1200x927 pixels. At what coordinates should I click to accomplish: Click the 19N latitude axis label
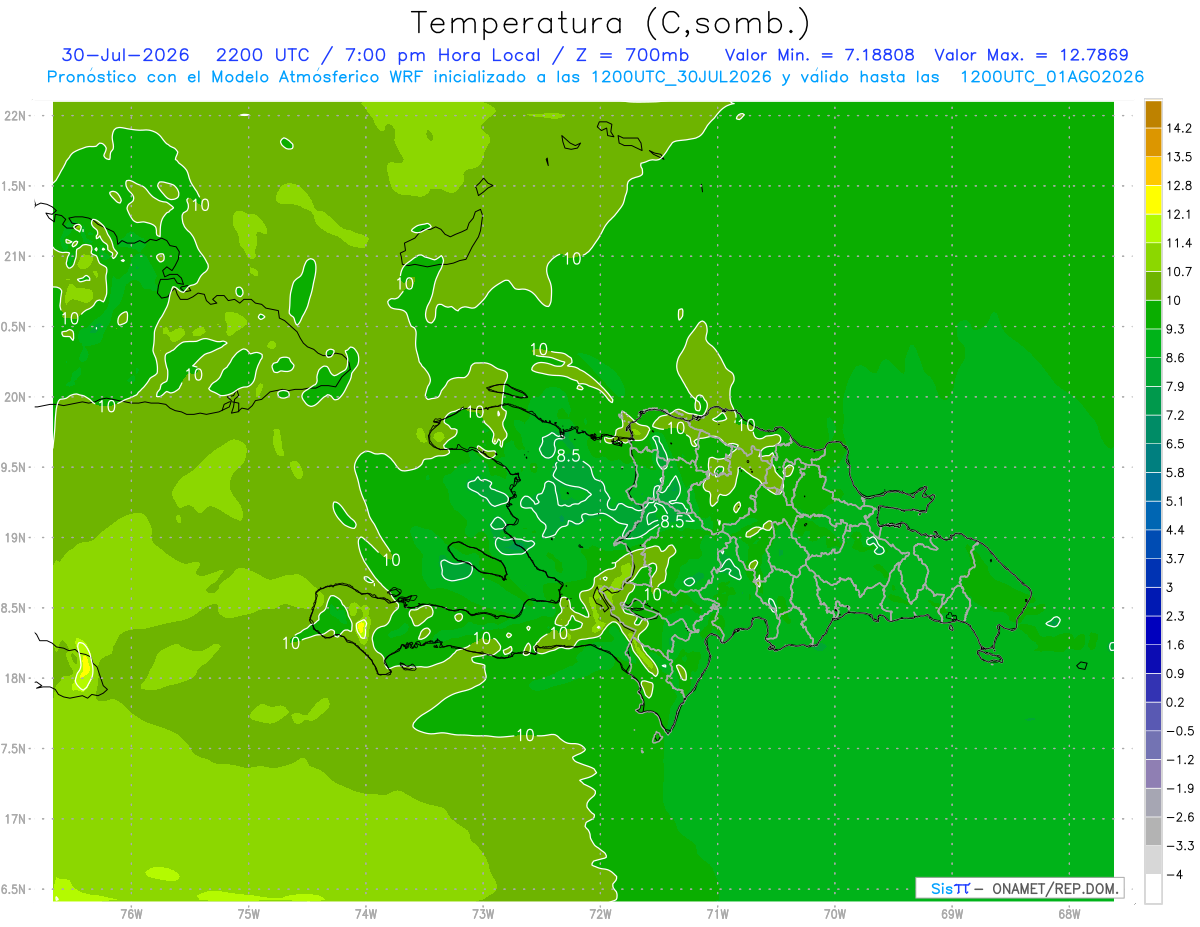pos(15,538)
